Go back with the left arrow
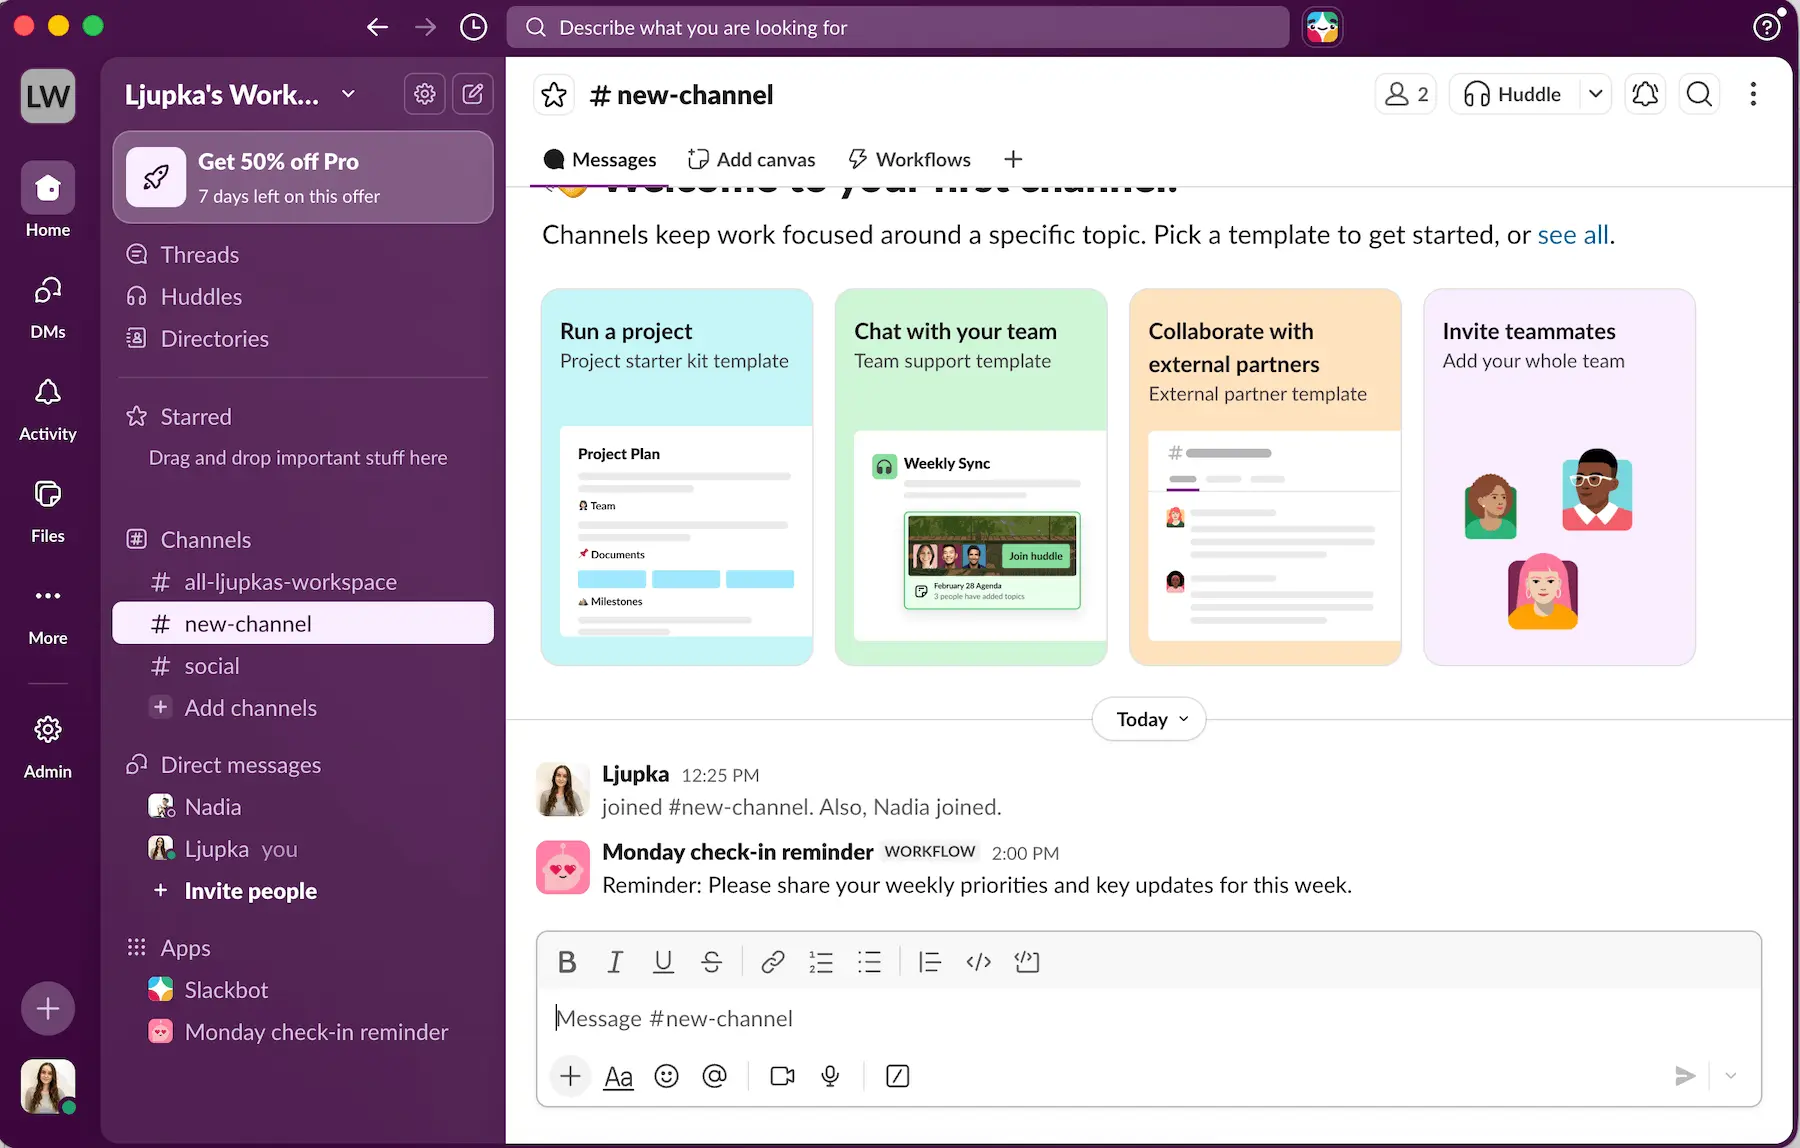This screenshot has width=1800, height=1148. (x=378, y=27)
